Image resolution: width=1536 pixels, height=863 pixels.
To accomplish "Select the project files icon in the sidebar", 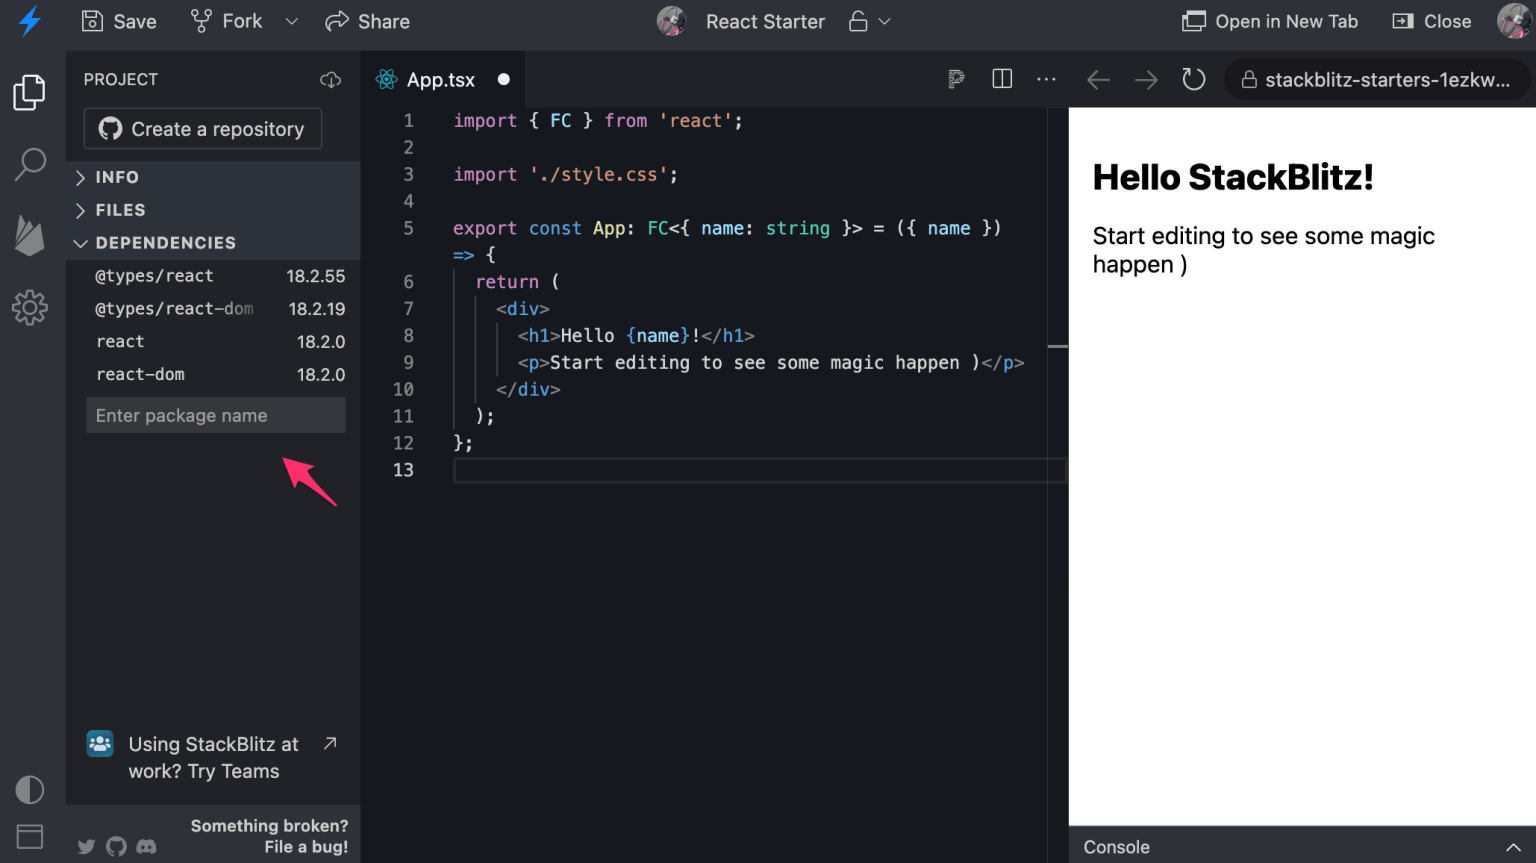I will tap(29, 91).
